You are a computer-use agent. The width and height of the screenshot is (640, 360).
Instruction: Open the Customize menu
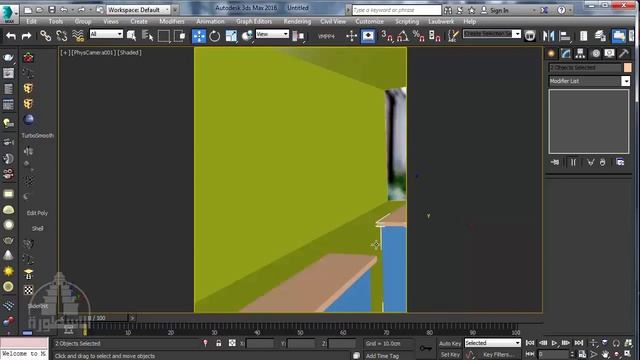tap(369, 21)
